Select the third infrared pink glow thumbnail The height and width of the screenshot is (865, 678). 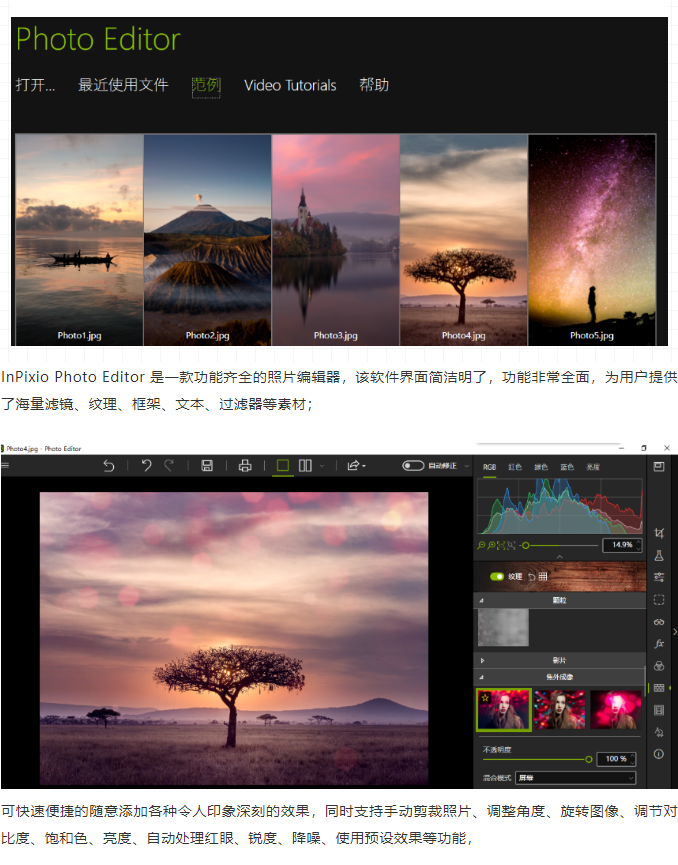click(616, 710)
